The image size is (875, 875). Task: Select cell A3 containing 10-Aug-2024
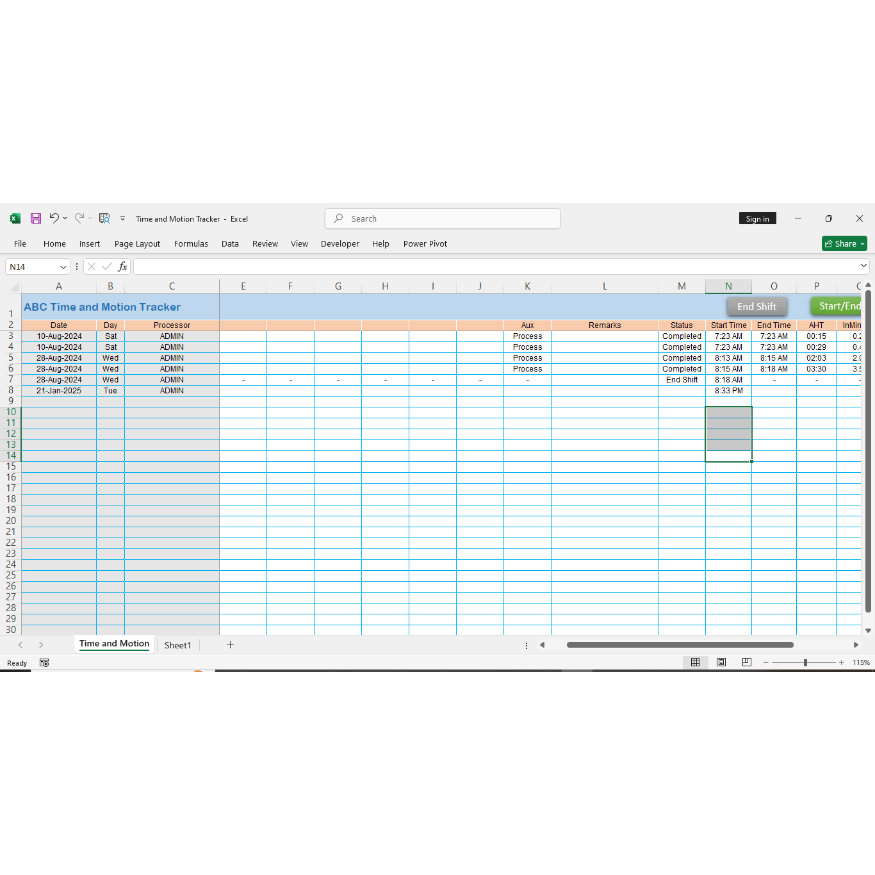(58, 336)
